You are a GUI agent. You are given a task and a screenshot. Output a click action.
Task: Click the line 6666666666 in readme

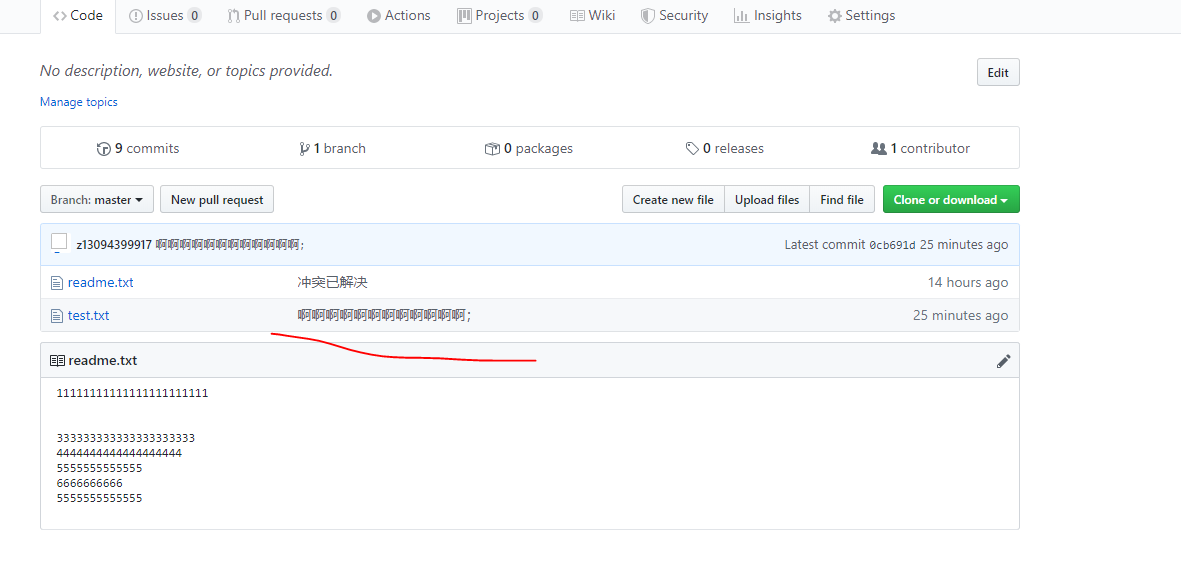click(90, 483)
